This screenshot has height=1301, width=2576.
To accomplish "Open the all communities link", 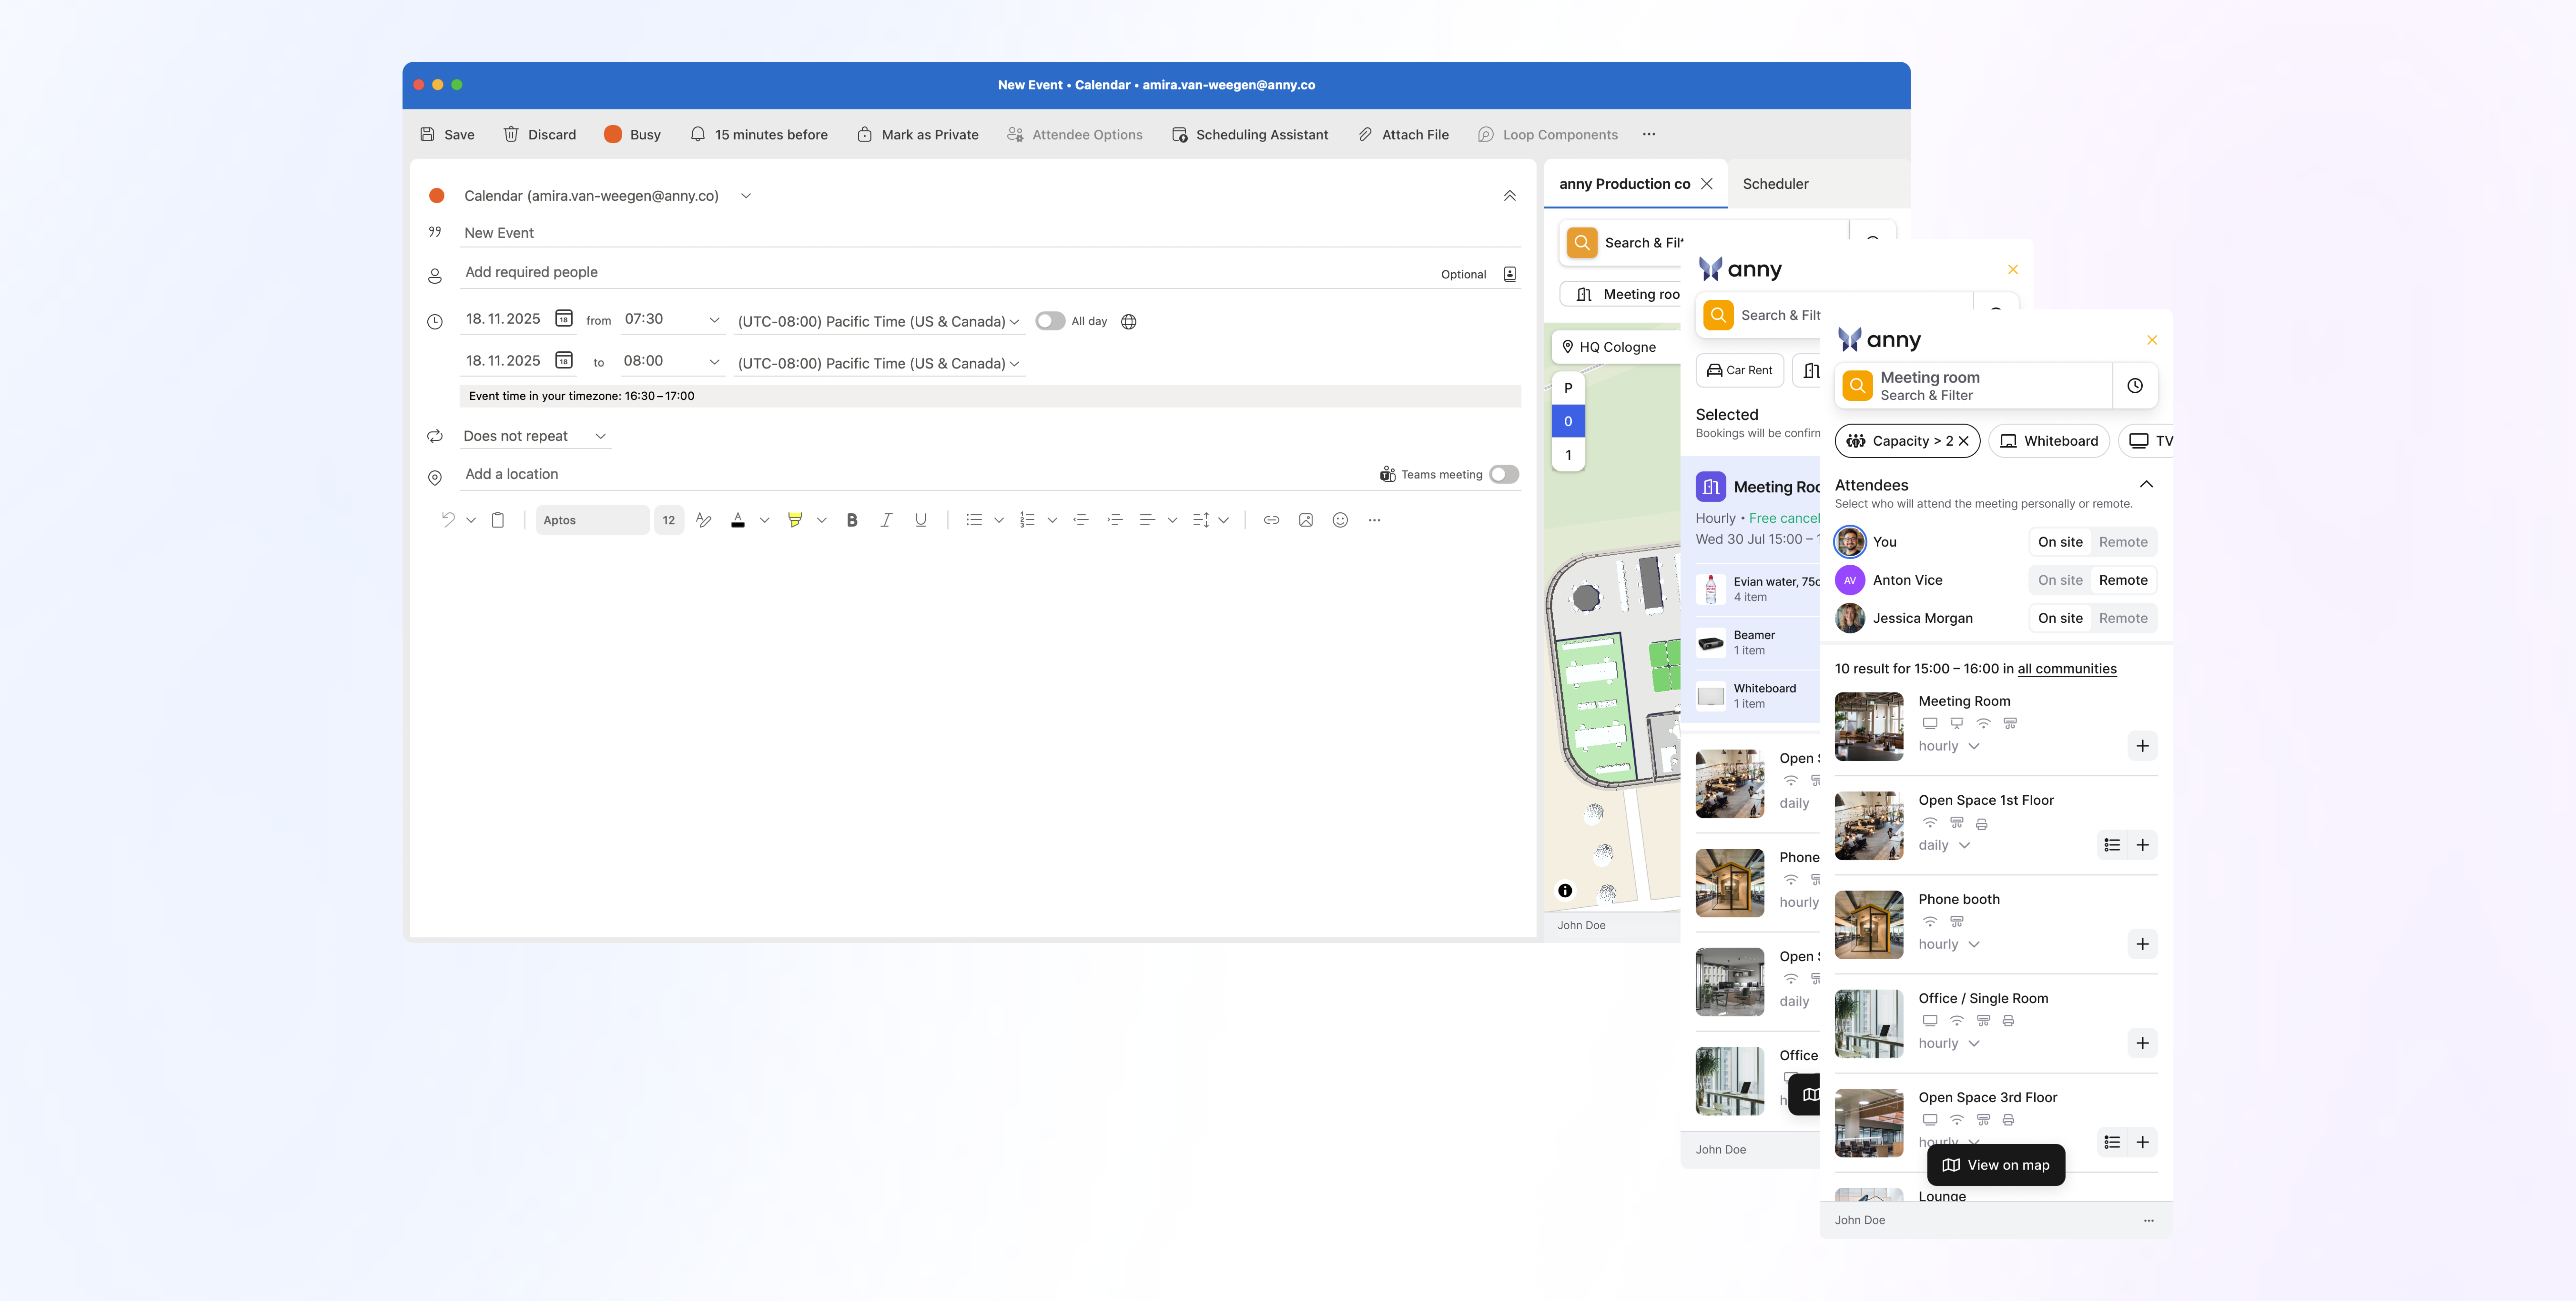I will pyautogui.click(x=2067, y=669).
